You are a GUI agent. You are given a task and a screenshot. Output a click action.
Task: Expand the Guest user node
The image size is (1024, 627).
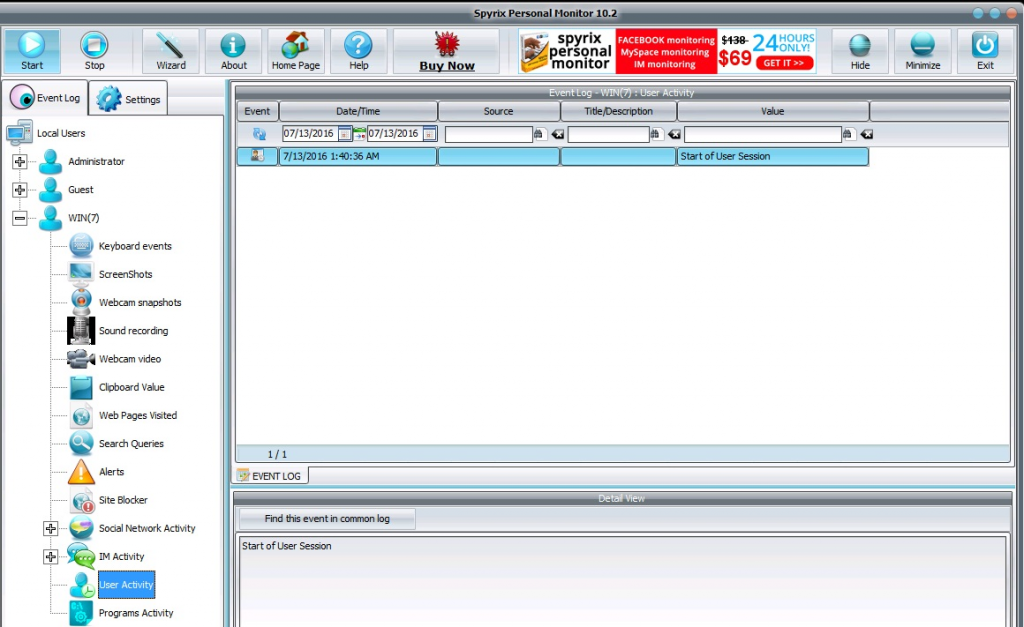pos(20,190)
